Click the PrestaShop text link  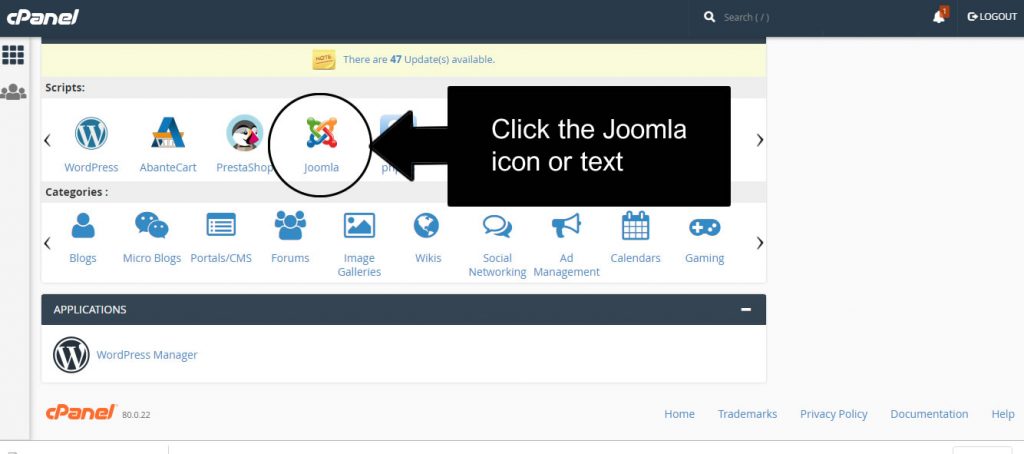pos(244,167)
